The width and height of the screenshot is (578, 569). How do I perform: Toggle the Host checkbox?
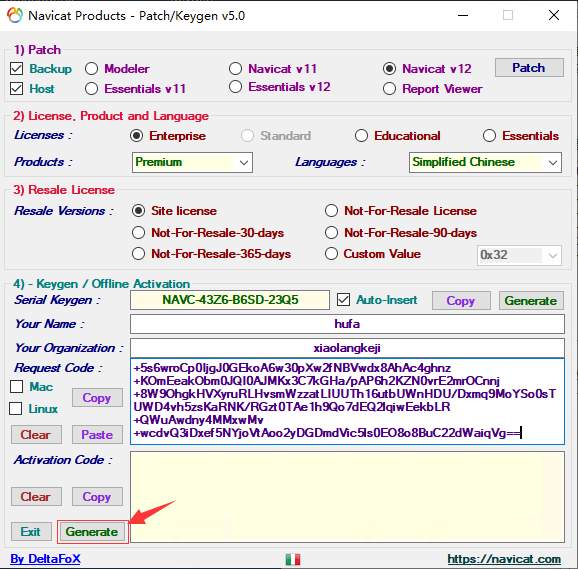(x=17, y=88)
